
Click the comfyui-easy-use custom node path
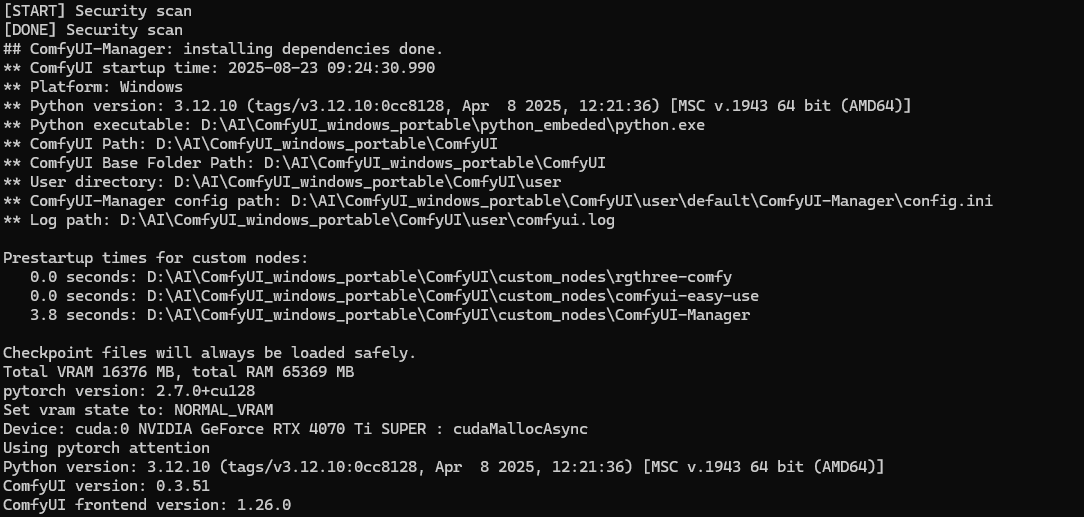click(453, 297)
